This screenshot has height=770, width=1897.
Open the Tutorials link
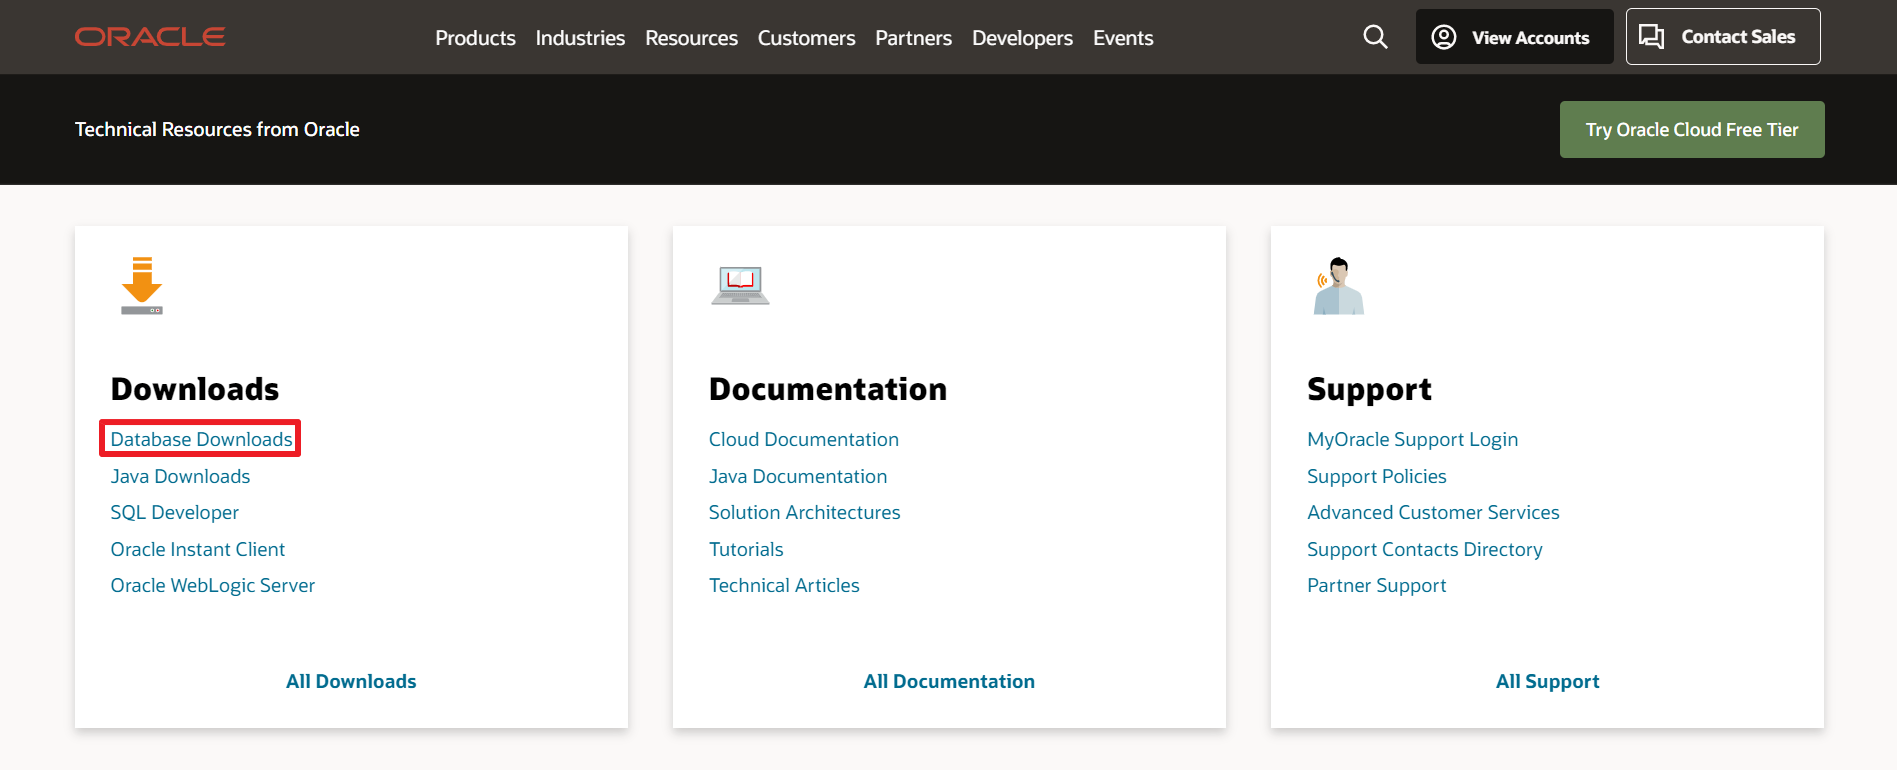point(746,549)
